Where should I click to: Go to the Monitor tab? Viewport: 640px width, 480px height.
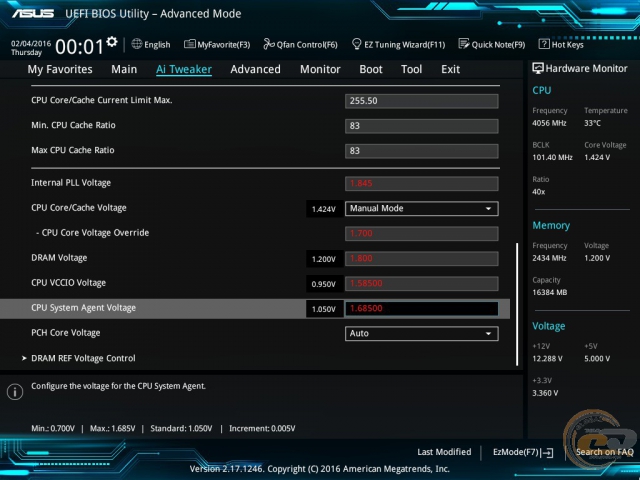point(320,69)
